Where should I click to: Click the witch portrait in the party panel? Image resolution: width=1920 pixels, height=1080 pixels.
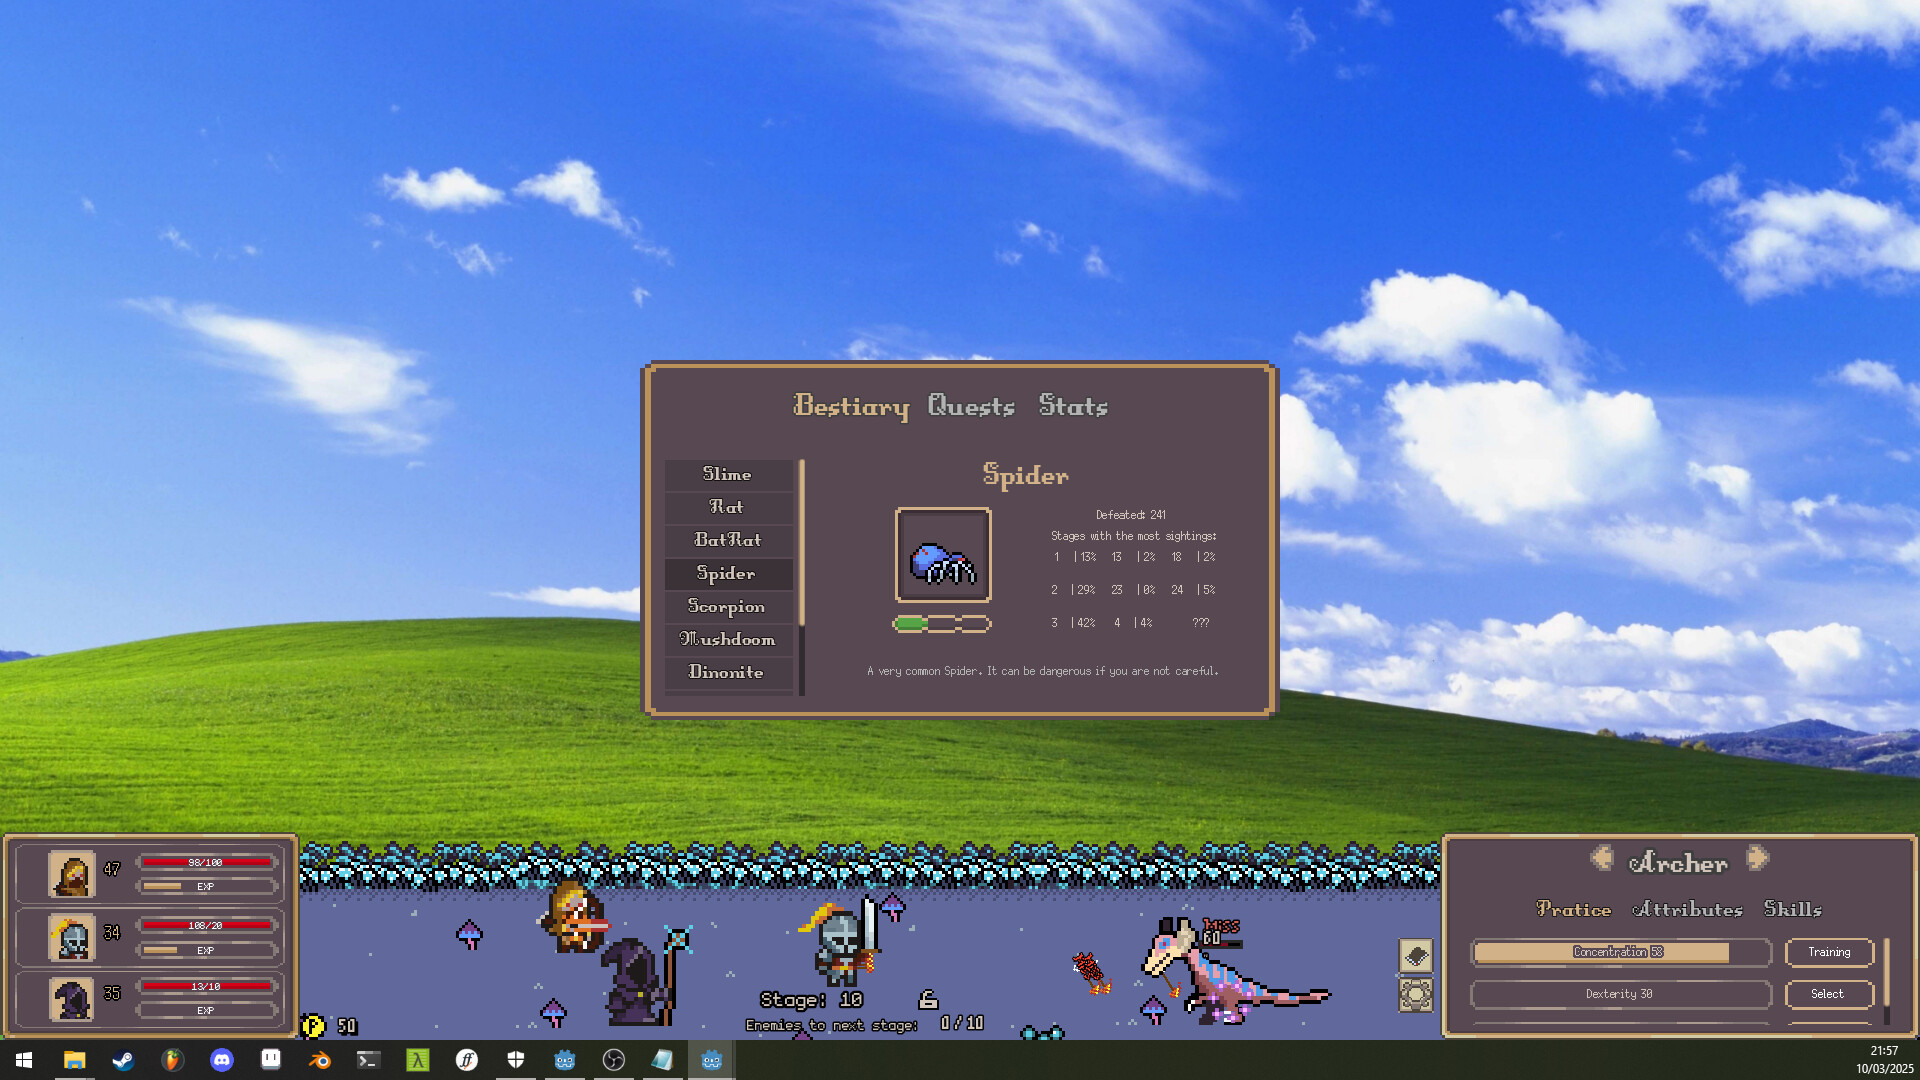(70, 997)
